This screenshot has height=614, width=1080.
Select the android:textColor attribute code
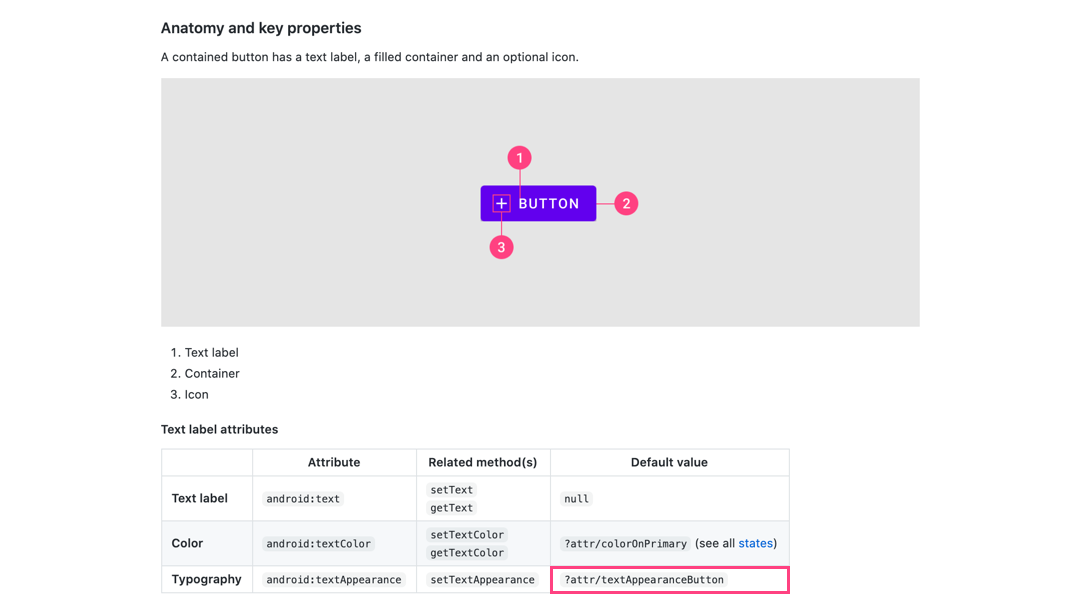[318, 544]
